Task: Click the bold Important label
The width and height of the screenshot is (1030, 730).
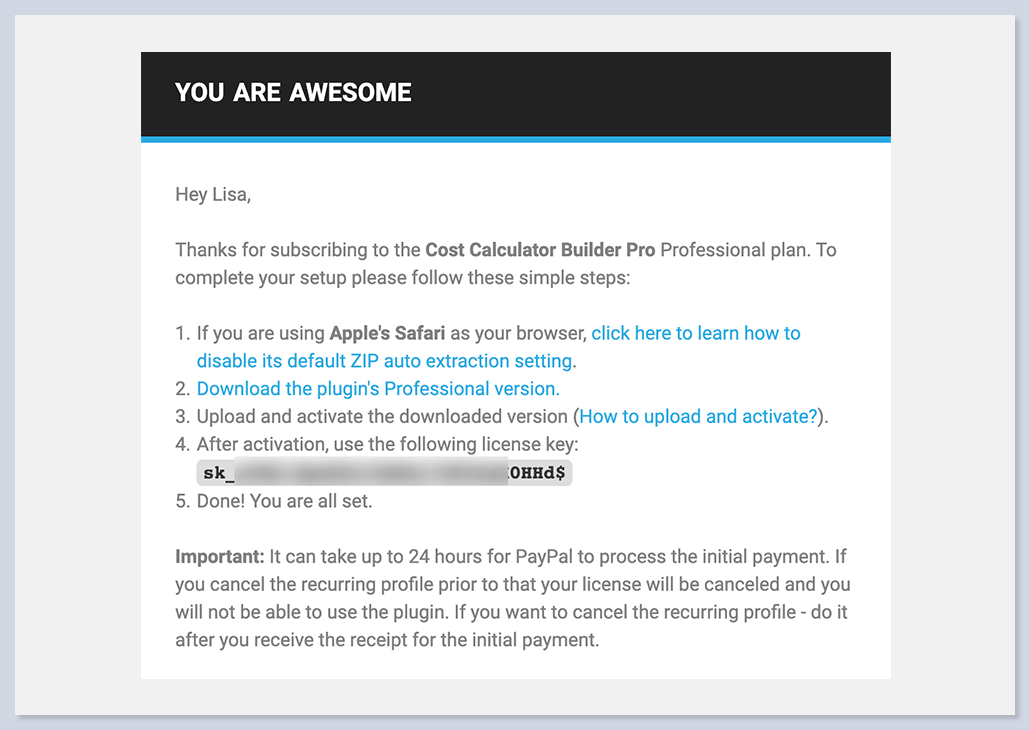Action: [220, 557]
